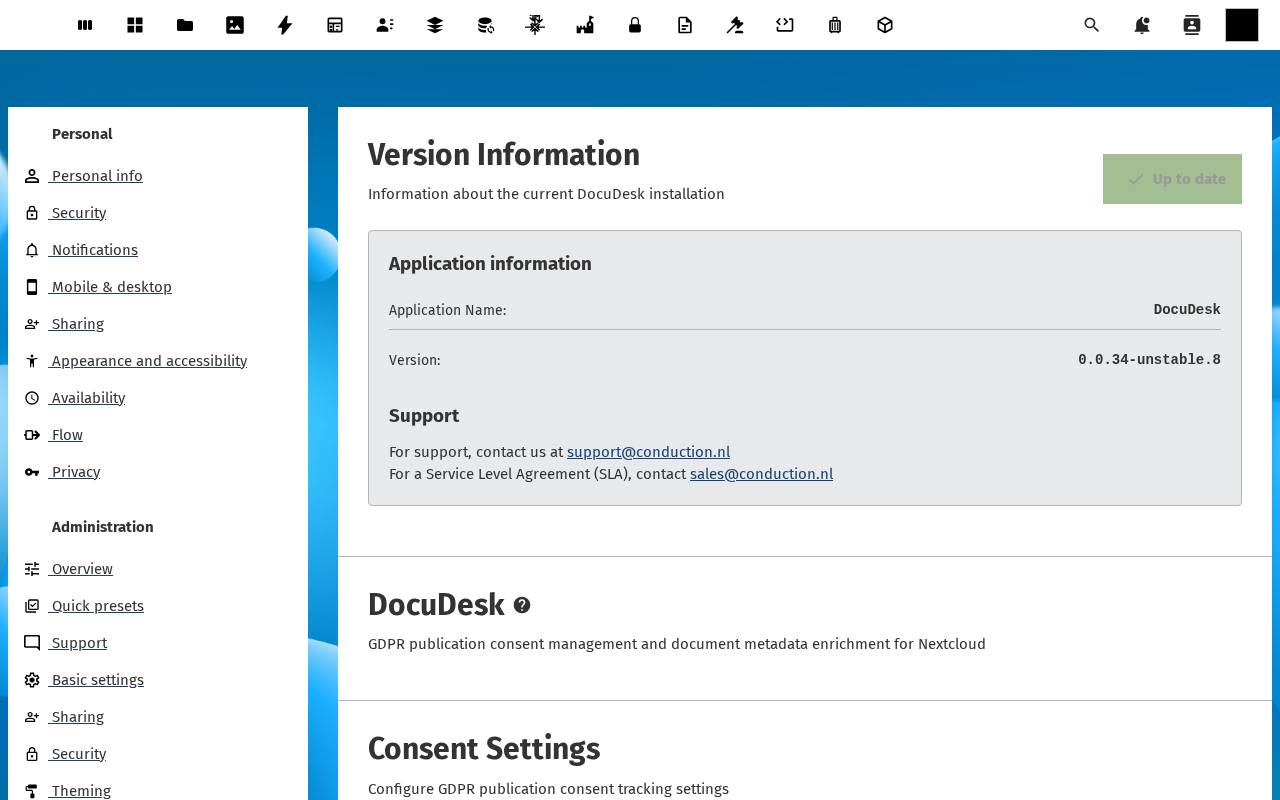Open the search magnifier icon
Viewport: 1280px width, 800px height.
(1092, 25)
